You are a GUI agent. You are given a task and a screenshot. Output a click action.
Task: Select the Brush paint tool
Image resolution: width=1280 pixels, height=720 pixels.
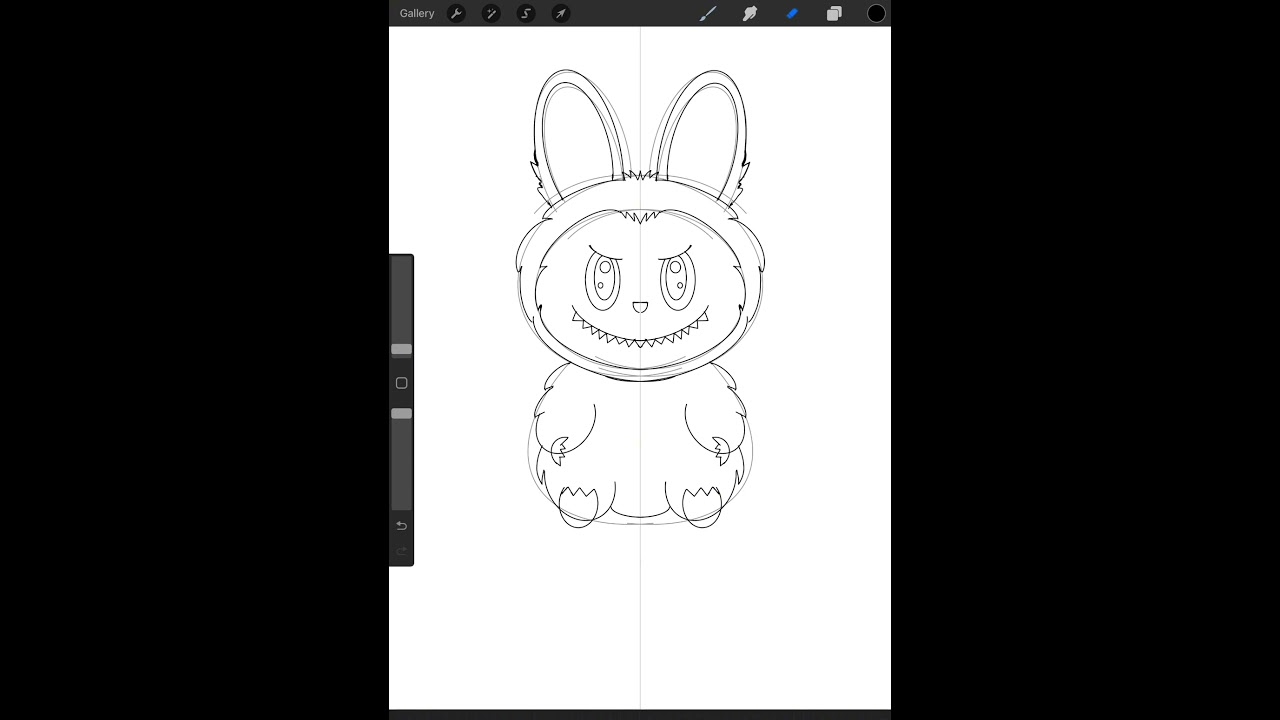pyautogui.click(x=708, y=13)
